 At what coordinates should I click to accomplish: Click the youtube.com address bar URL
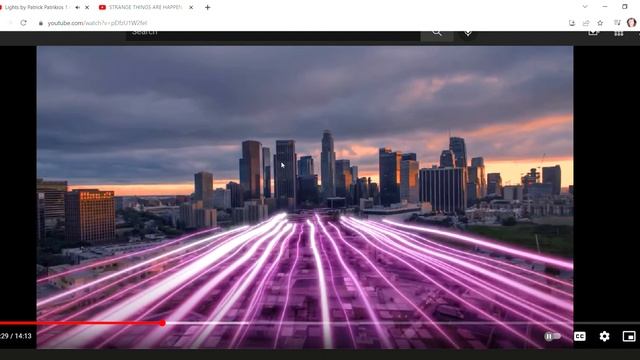pos(97,23)
